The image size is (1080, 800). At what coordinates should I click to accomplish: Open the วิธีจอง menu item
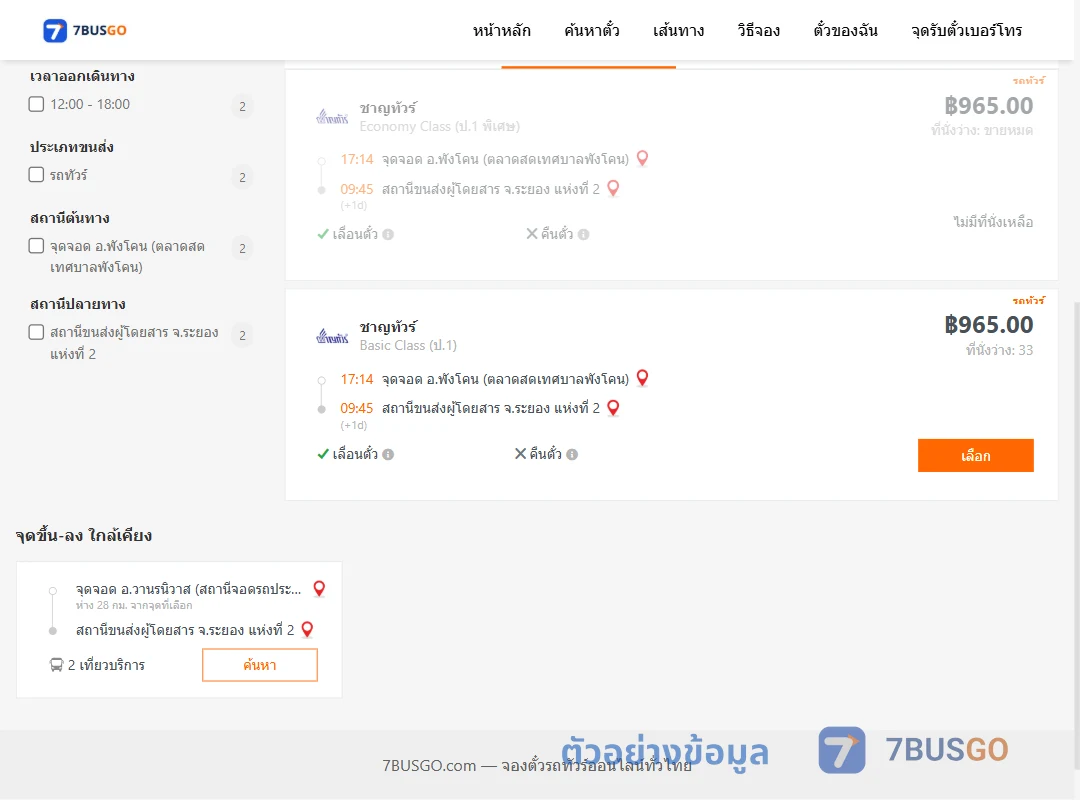tap(758, 30)
